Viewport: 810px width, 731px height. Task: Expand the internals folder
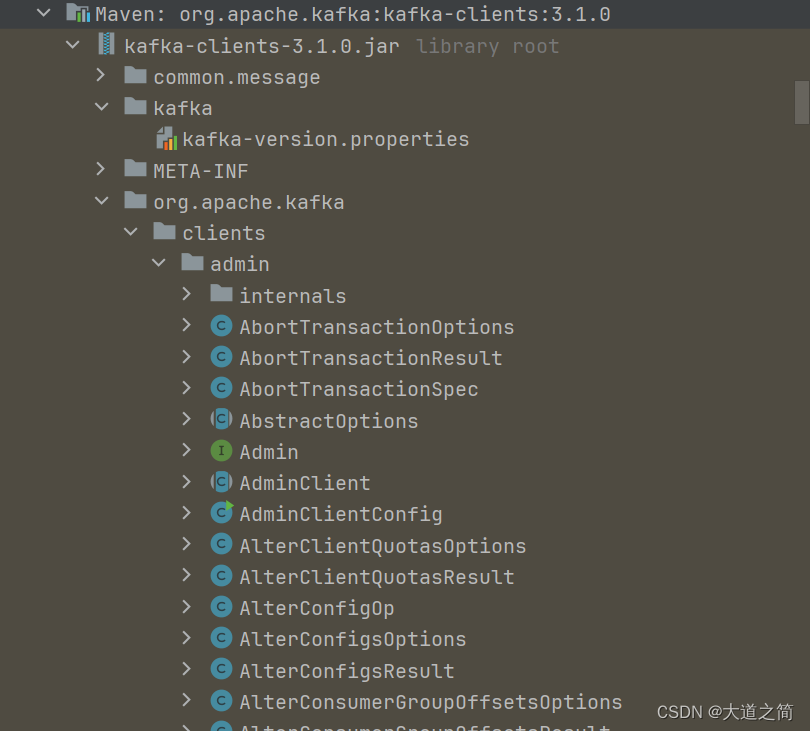pyautogui.click(x=186, y=294)
